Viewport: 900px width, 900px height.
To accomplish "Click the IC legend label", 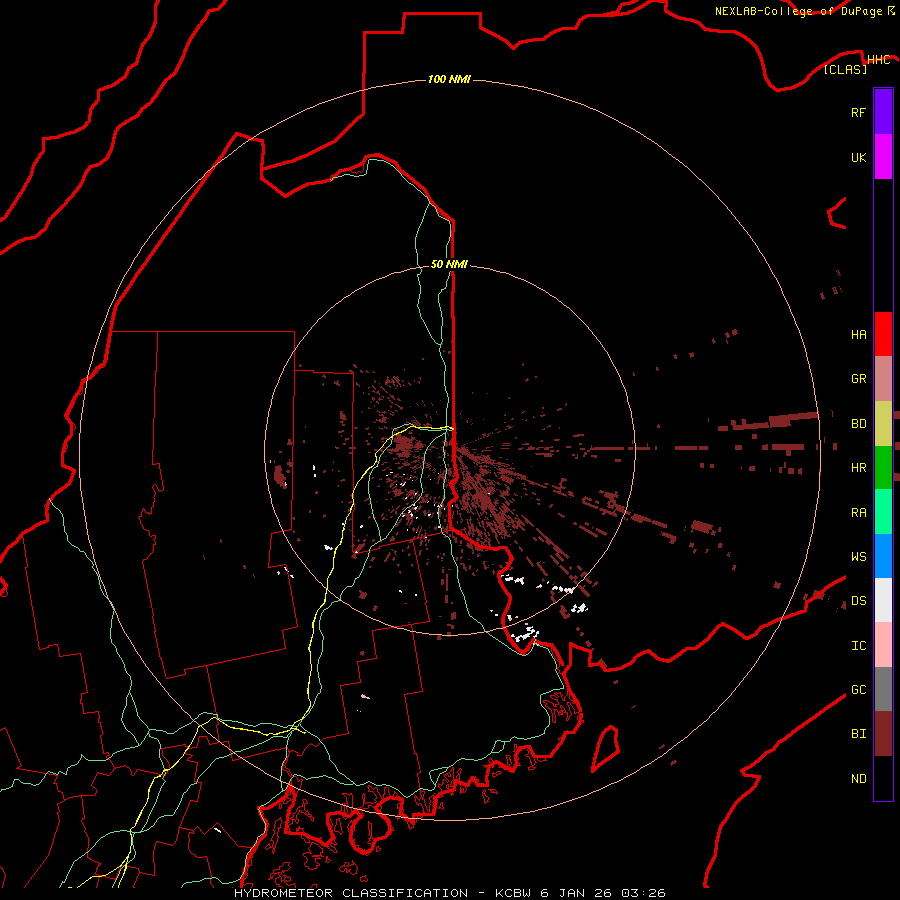I will 858,645.
